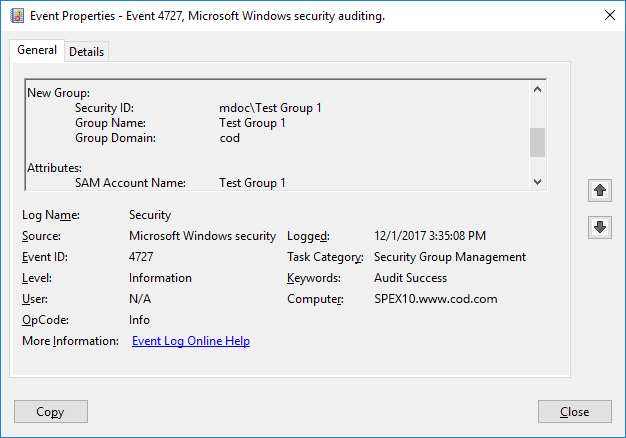The height and width of the screenshot is (438, 626).
Task: Click the Source: label
Action: pyautogui.click(x=41, y=236)
